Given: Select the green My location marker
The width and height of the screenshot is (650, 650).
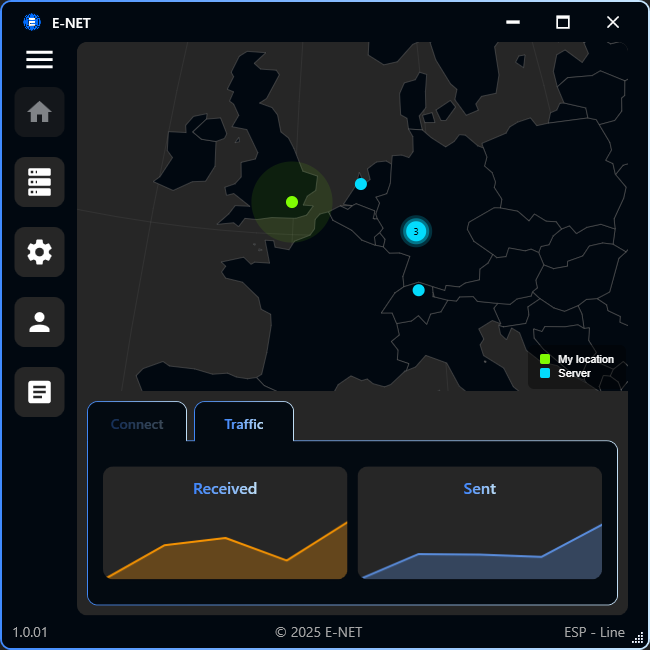Looking at the screenshot, I should pyautogui.click(x=292, y=202).
